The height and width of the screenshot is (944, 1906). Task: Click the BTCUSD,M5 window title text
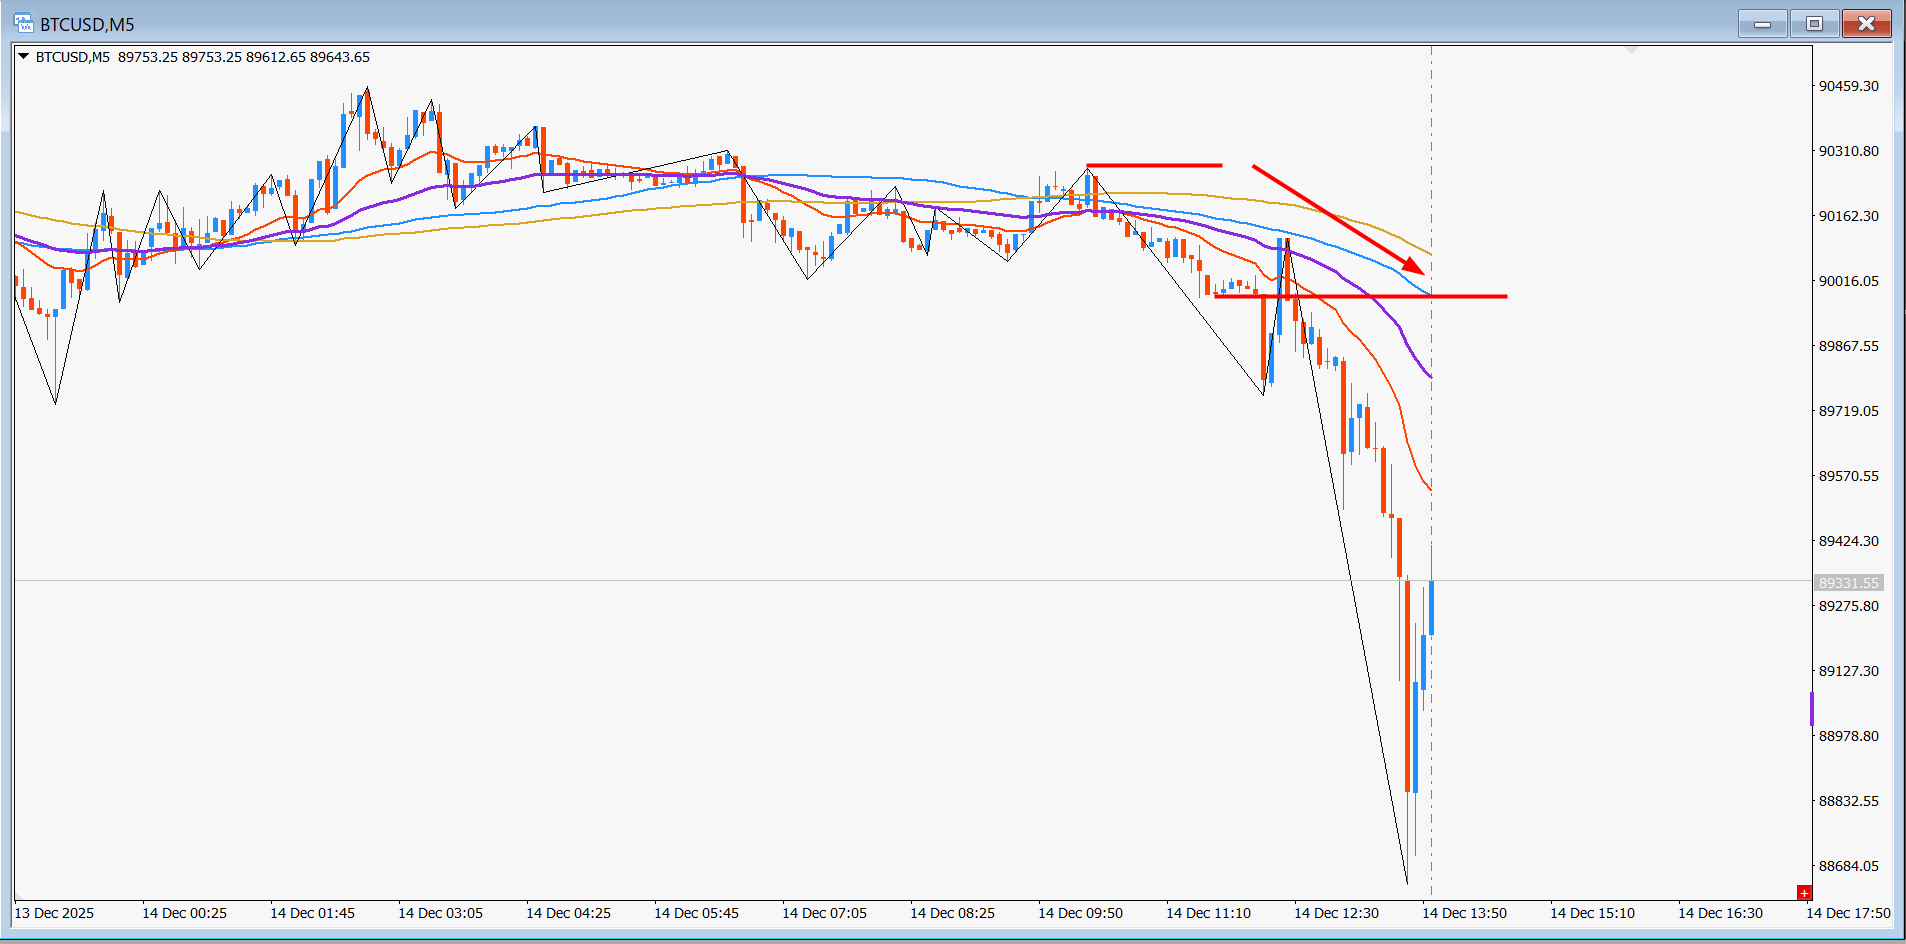coord(87,24)
